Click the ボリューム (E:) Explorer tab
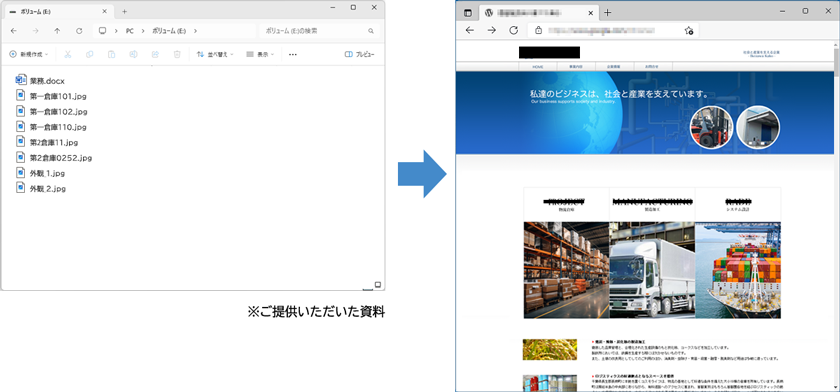 tap(59, 11)
